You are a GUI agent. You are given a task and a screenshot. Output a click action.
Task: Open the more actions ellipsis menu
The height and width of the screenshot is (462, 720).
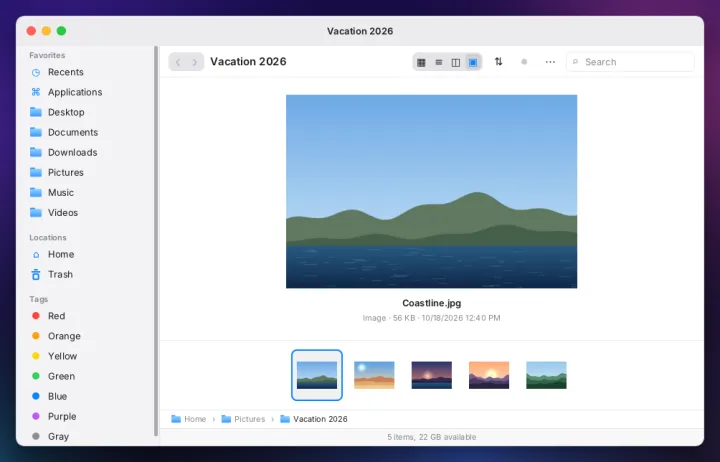coord(550,62)
